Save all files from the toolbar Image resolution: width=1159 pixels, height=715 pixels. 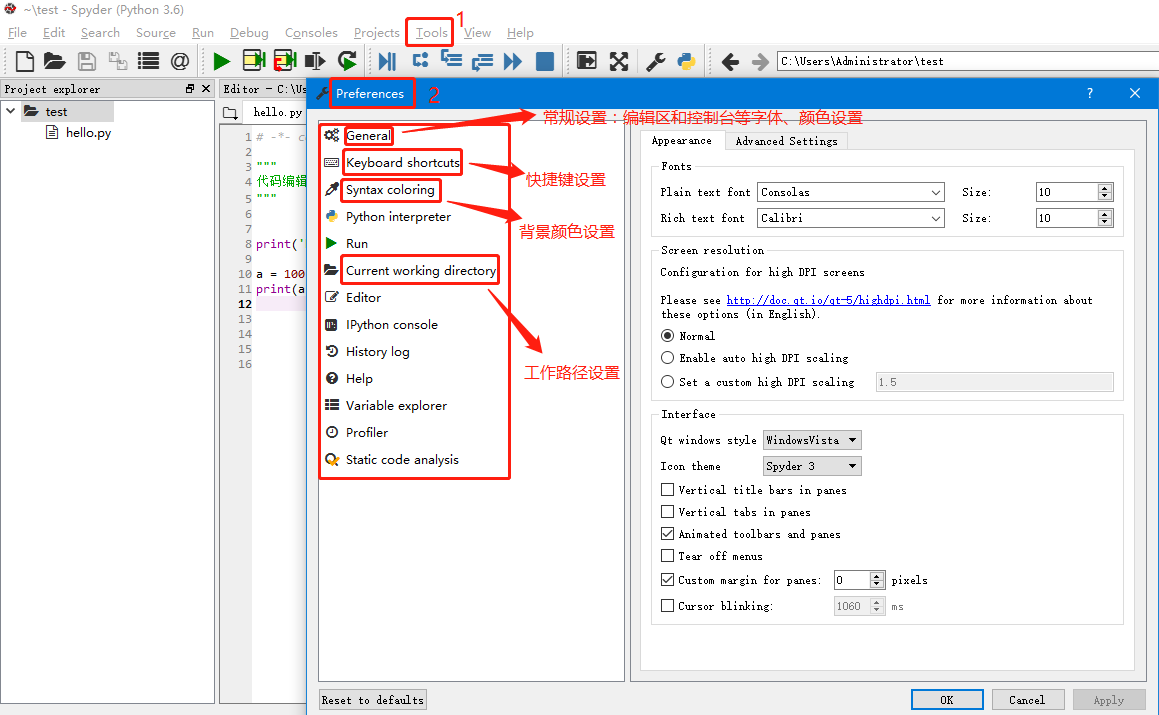tap(118, 61)
